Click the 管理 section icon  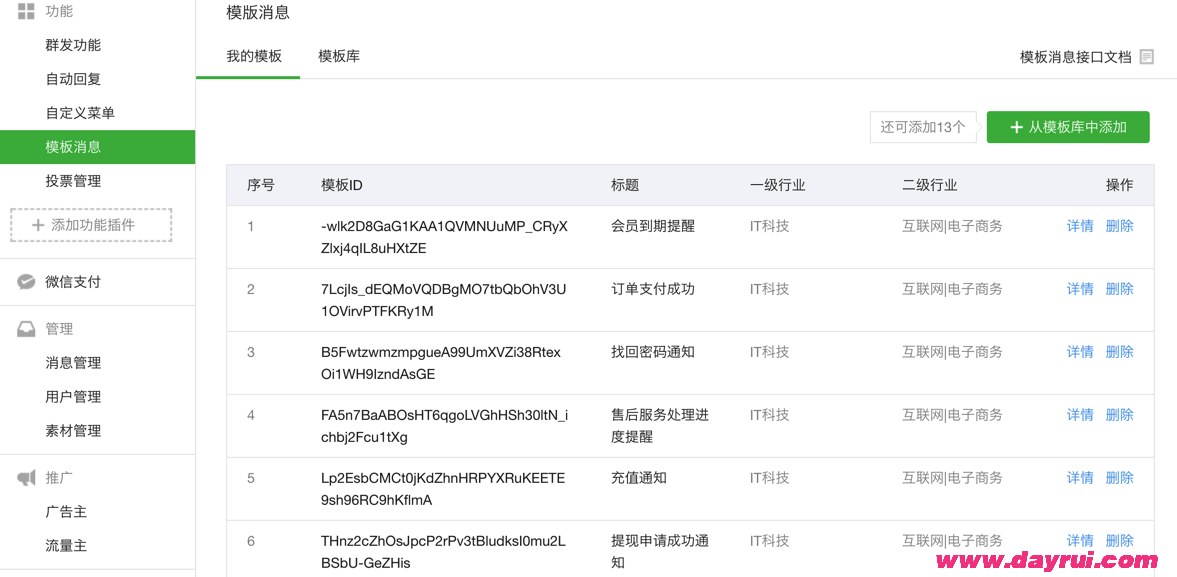25,328
